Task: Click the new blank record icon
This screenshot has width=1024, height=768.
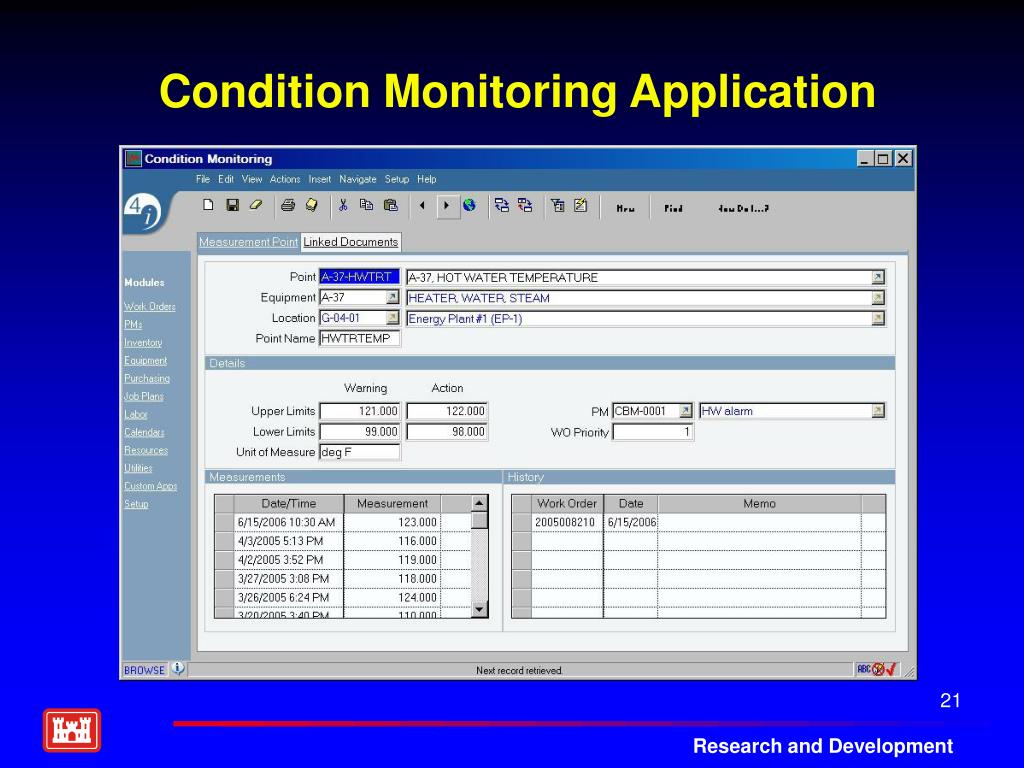Action: tap(208, 205)
